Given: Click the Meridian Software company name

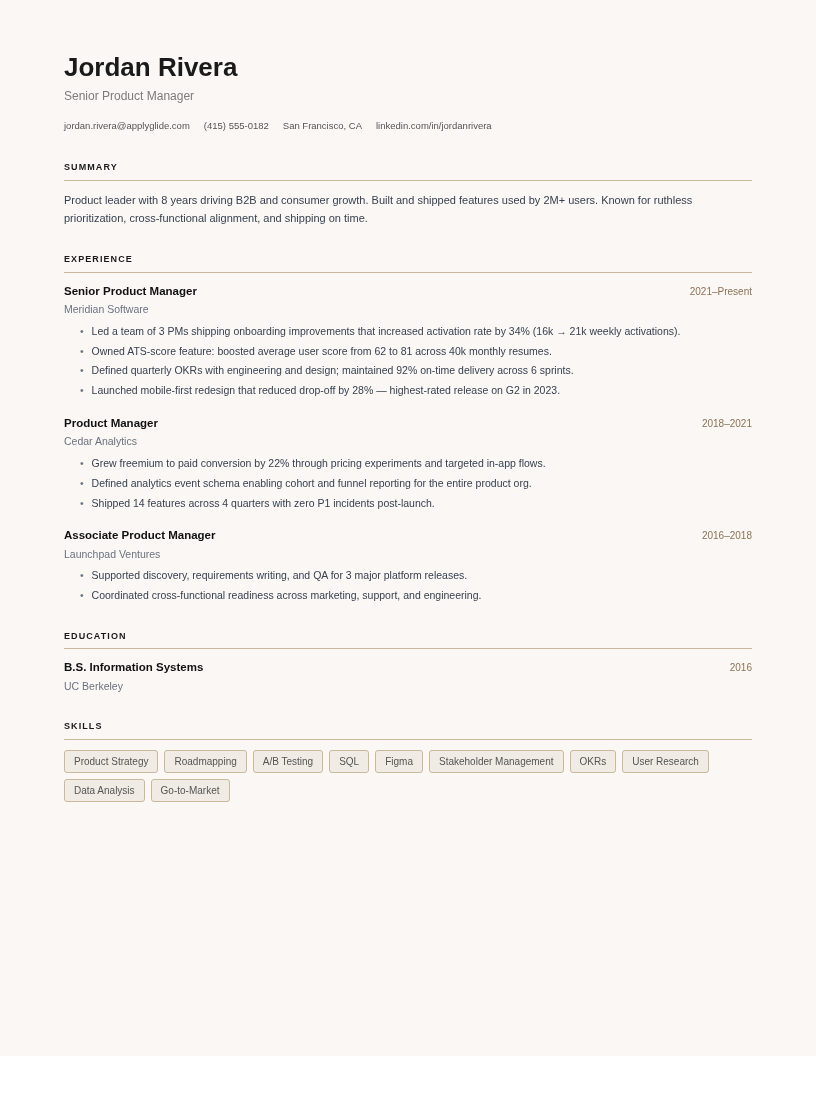Looking at the screenshot, I should [x=106, y=310].
